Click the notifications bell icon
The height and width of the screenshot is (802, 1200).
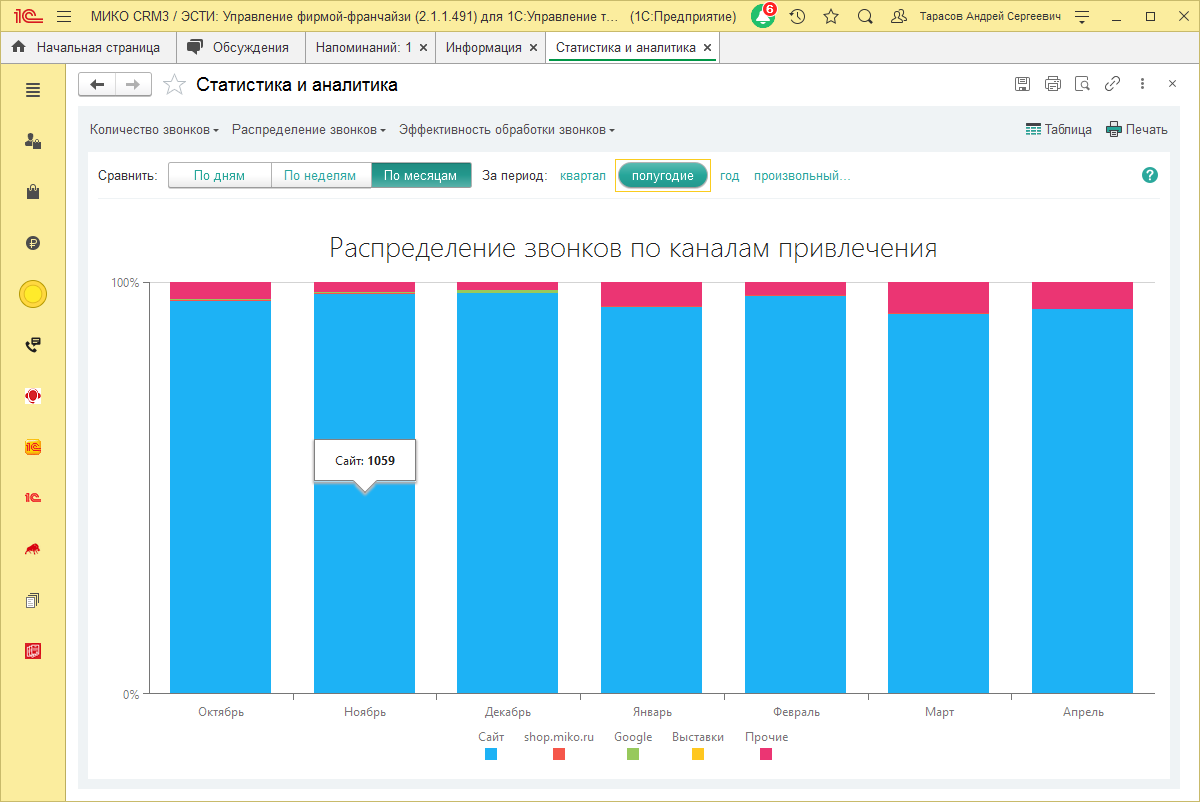[763, 17]
